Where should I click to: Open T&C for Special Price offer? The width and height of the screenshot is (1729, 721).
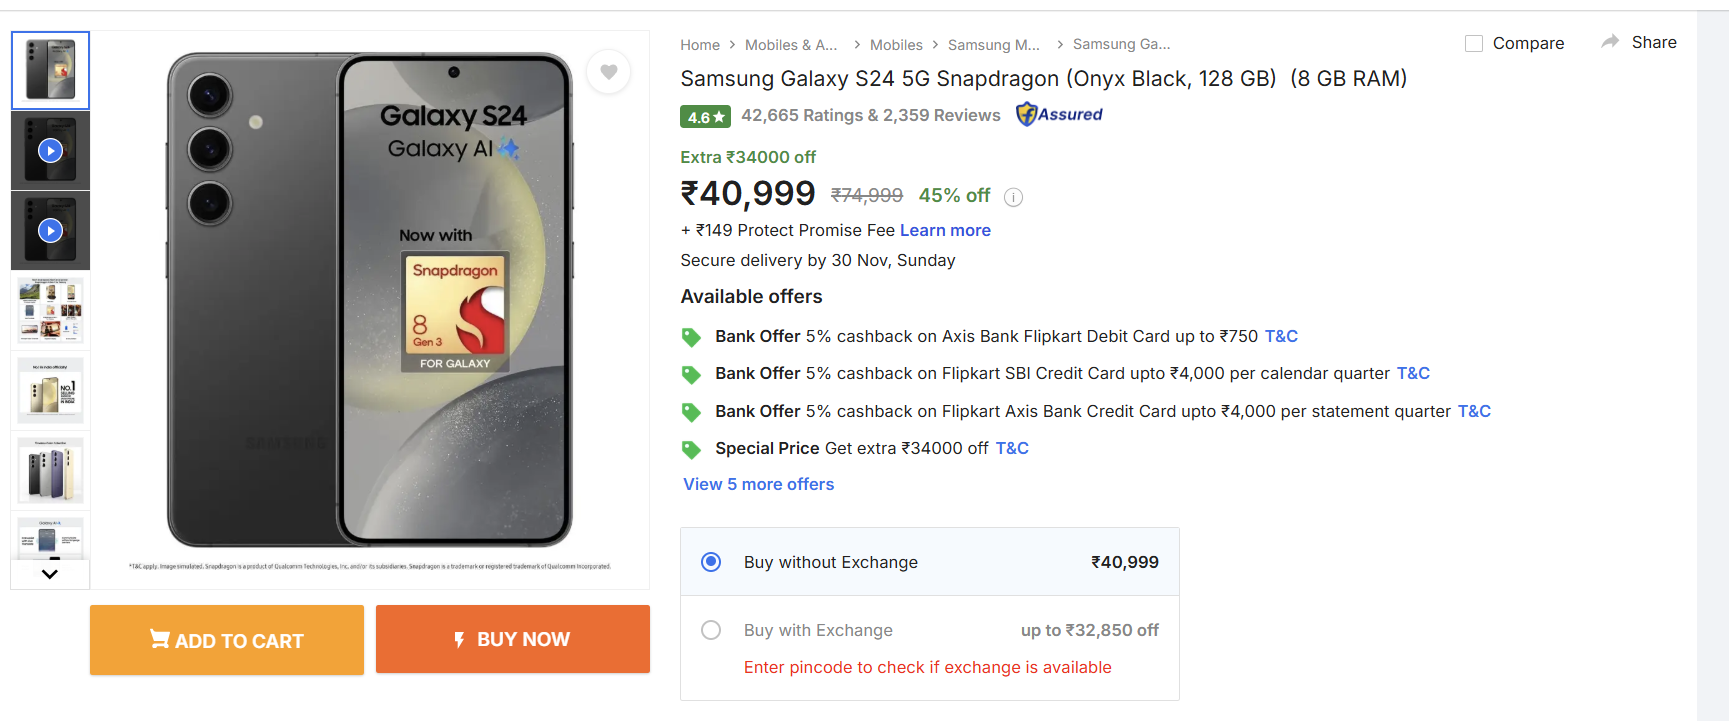pyautogui.click(x=1012, y=448)
